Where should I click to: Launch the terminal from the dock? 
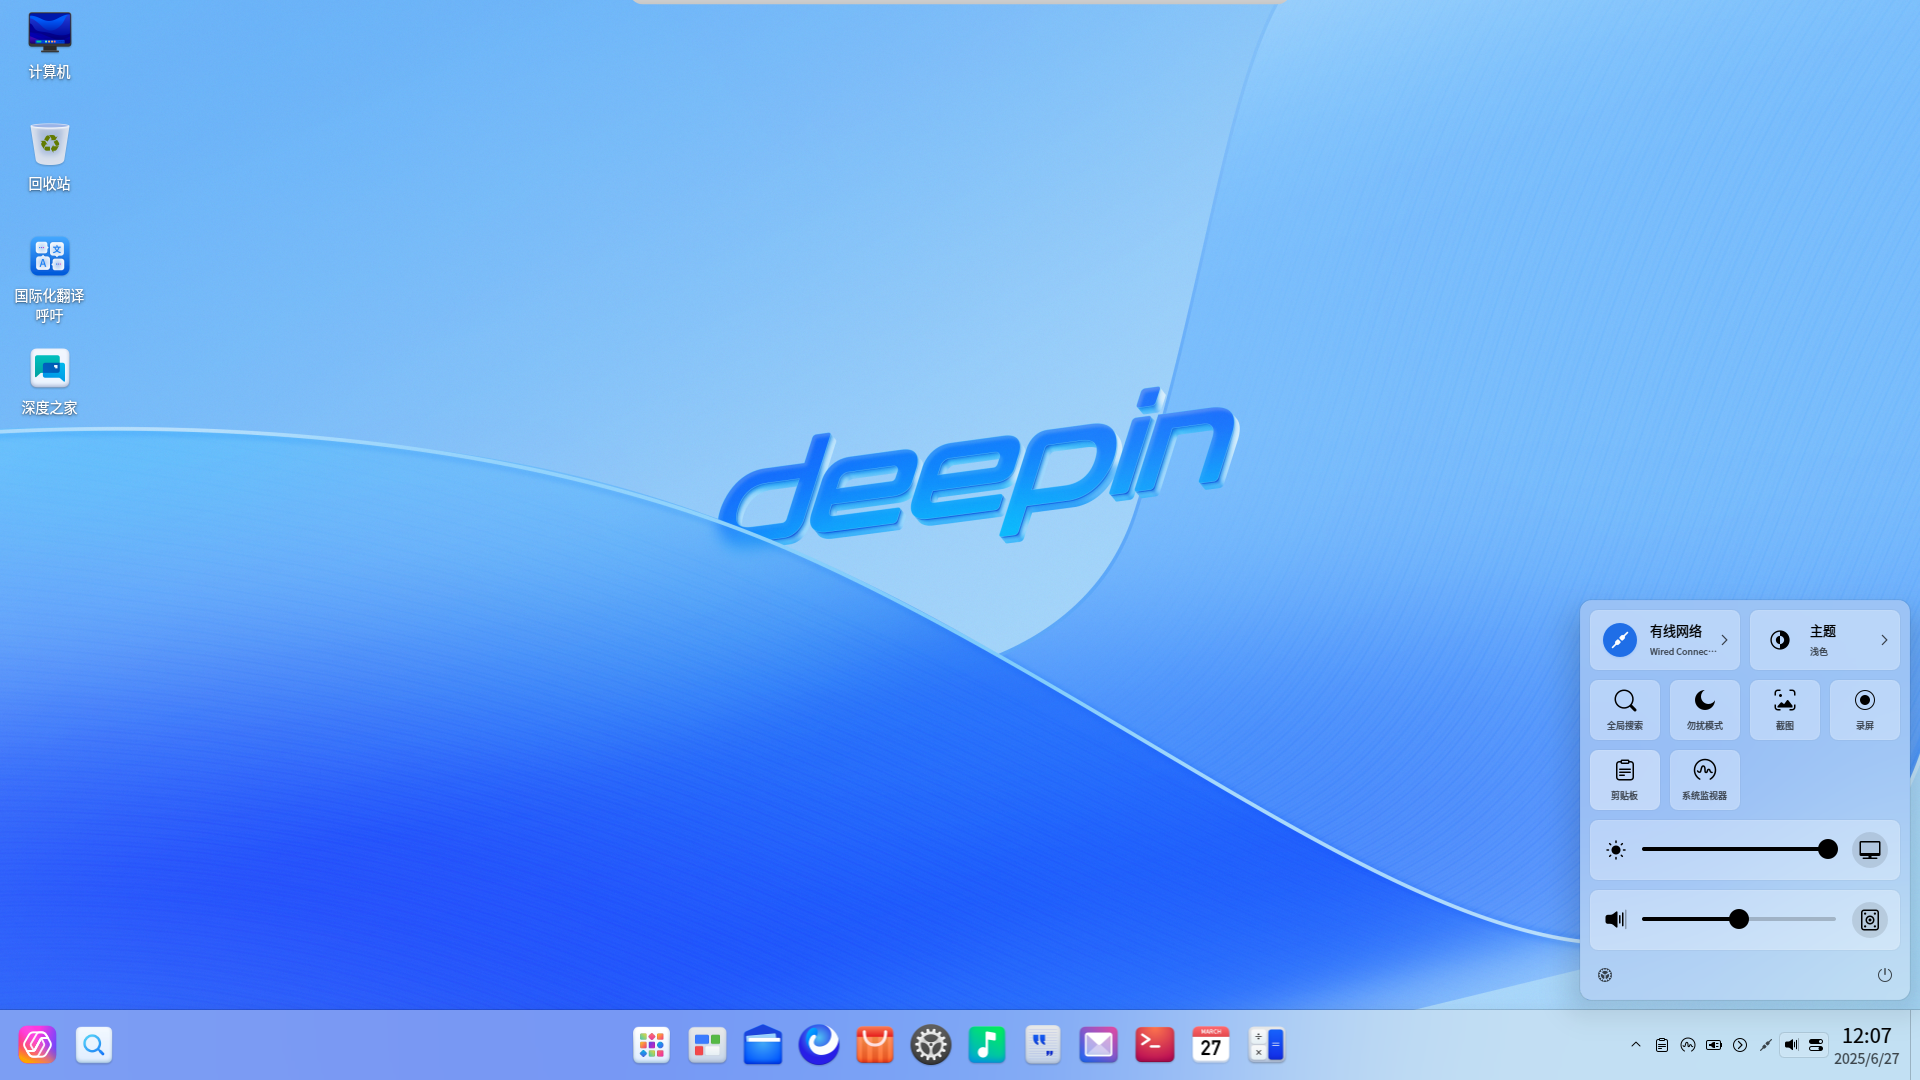point(1155,1045)
